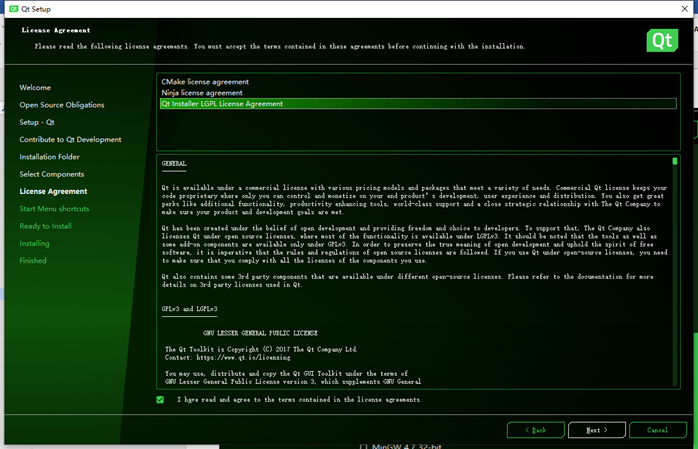Check the license agreement acceptance checkbox
The image size is (698, 449).
click(x=160, y=400)
